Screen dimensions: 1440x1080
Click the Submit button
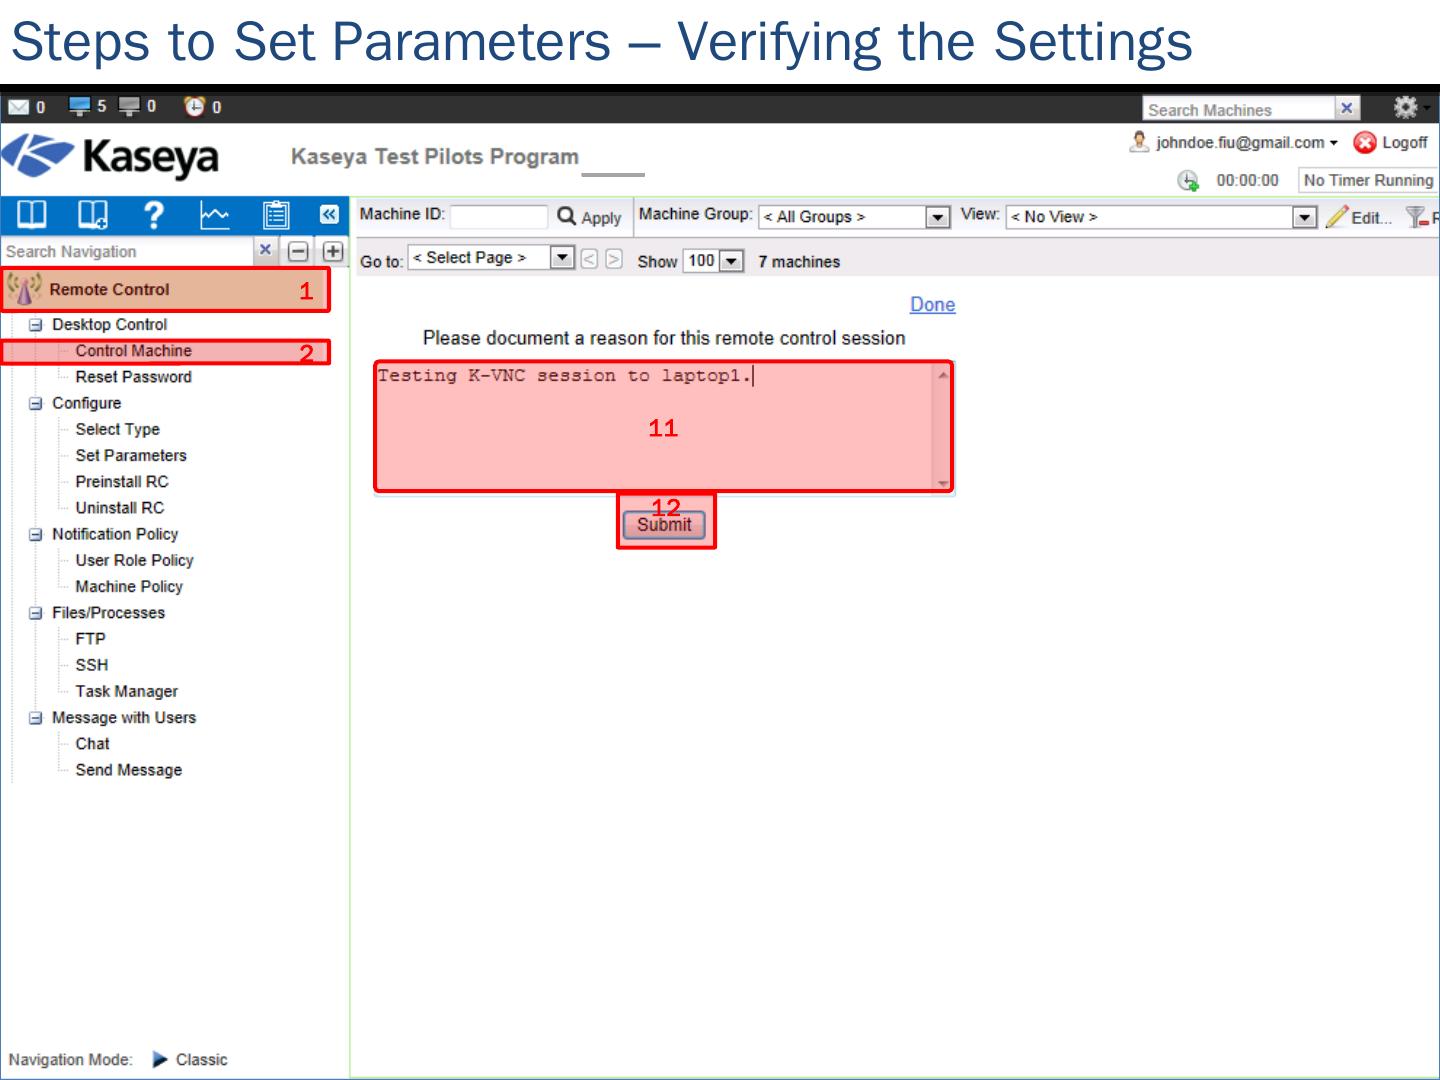[664, 525]
